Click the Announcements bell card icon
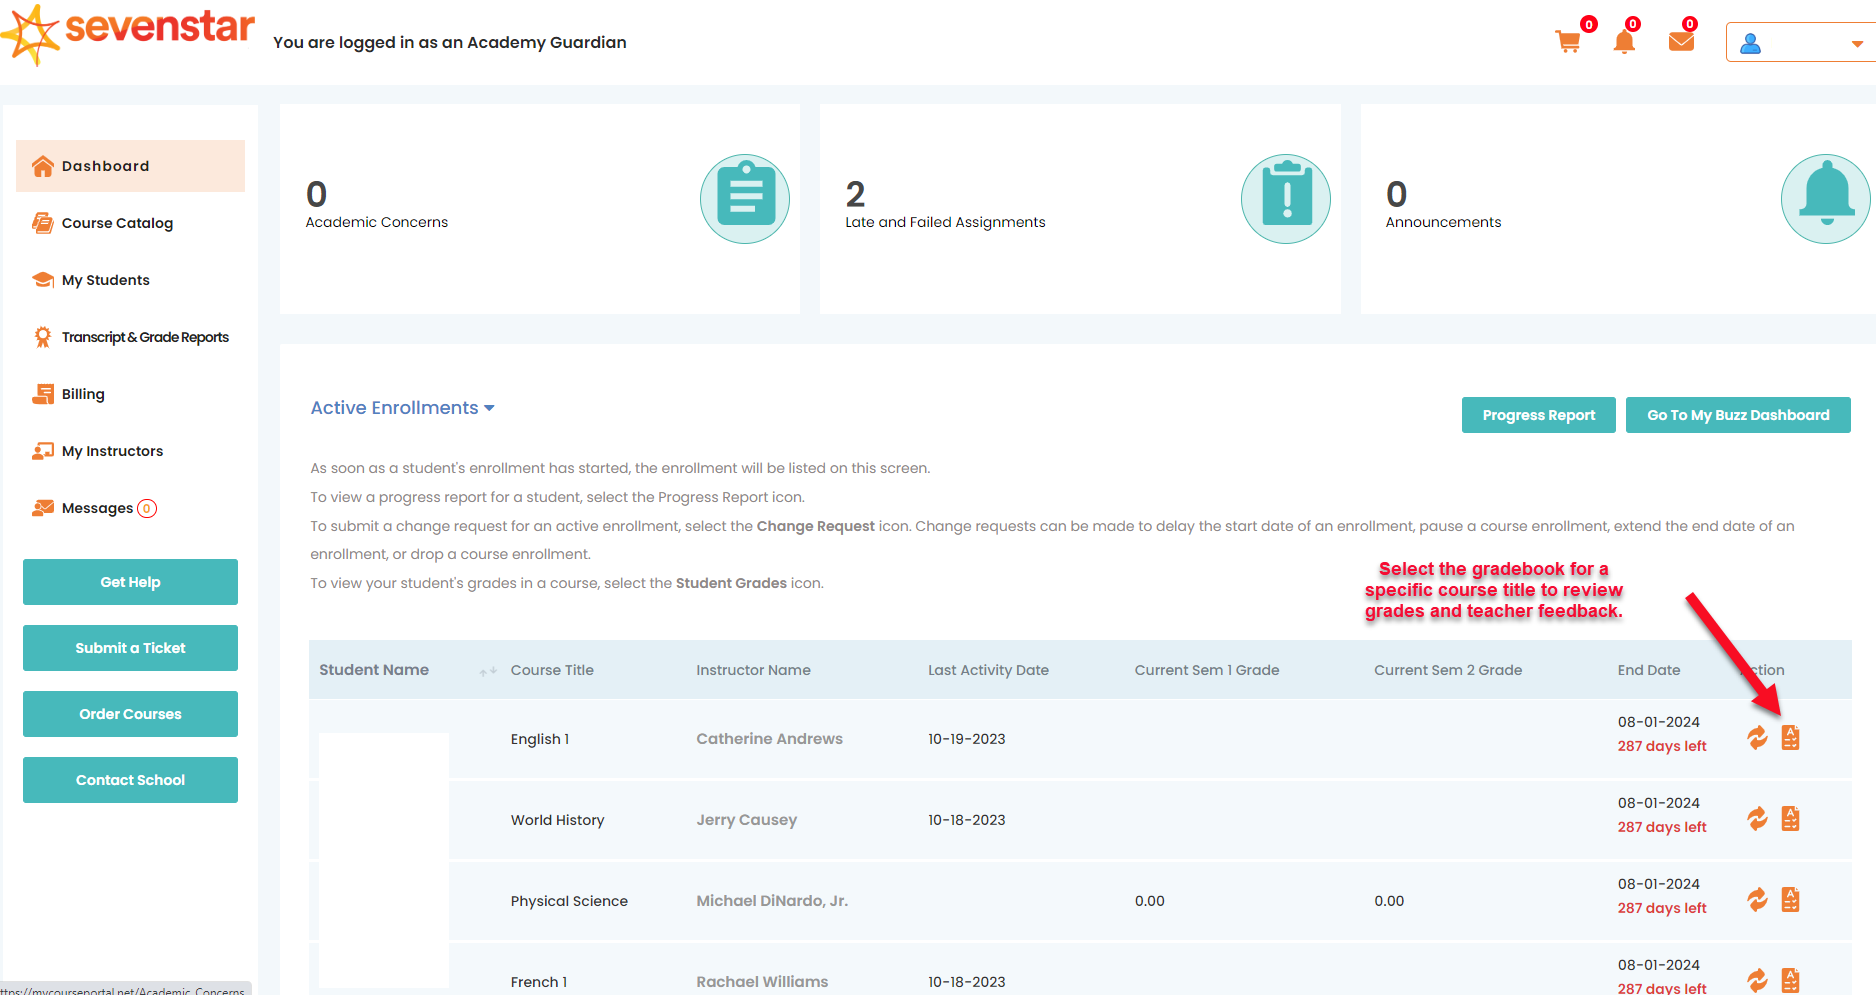Image resolution: width=1876 pixels, height=995 pixels. pyautogui.click(x=1825, y=199)
